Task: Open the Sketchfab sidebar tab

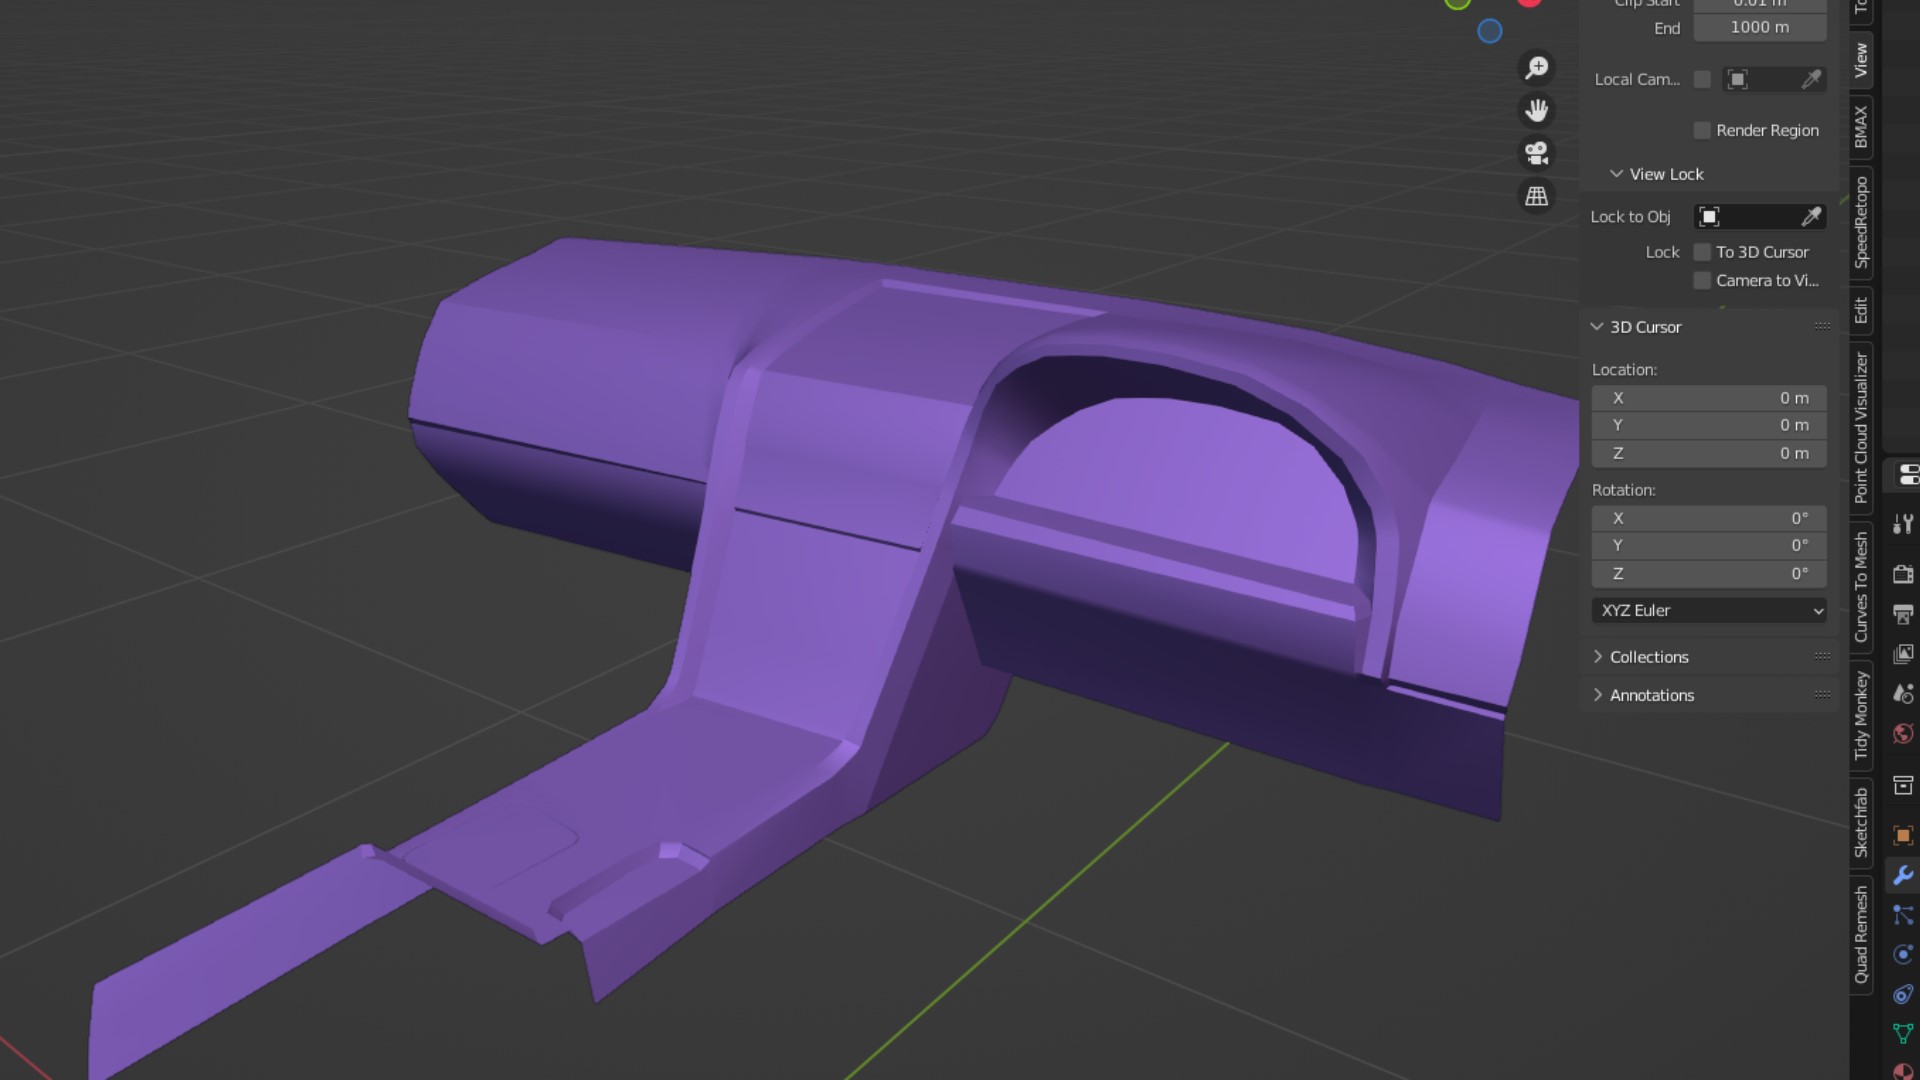Action: (1861, 822)
